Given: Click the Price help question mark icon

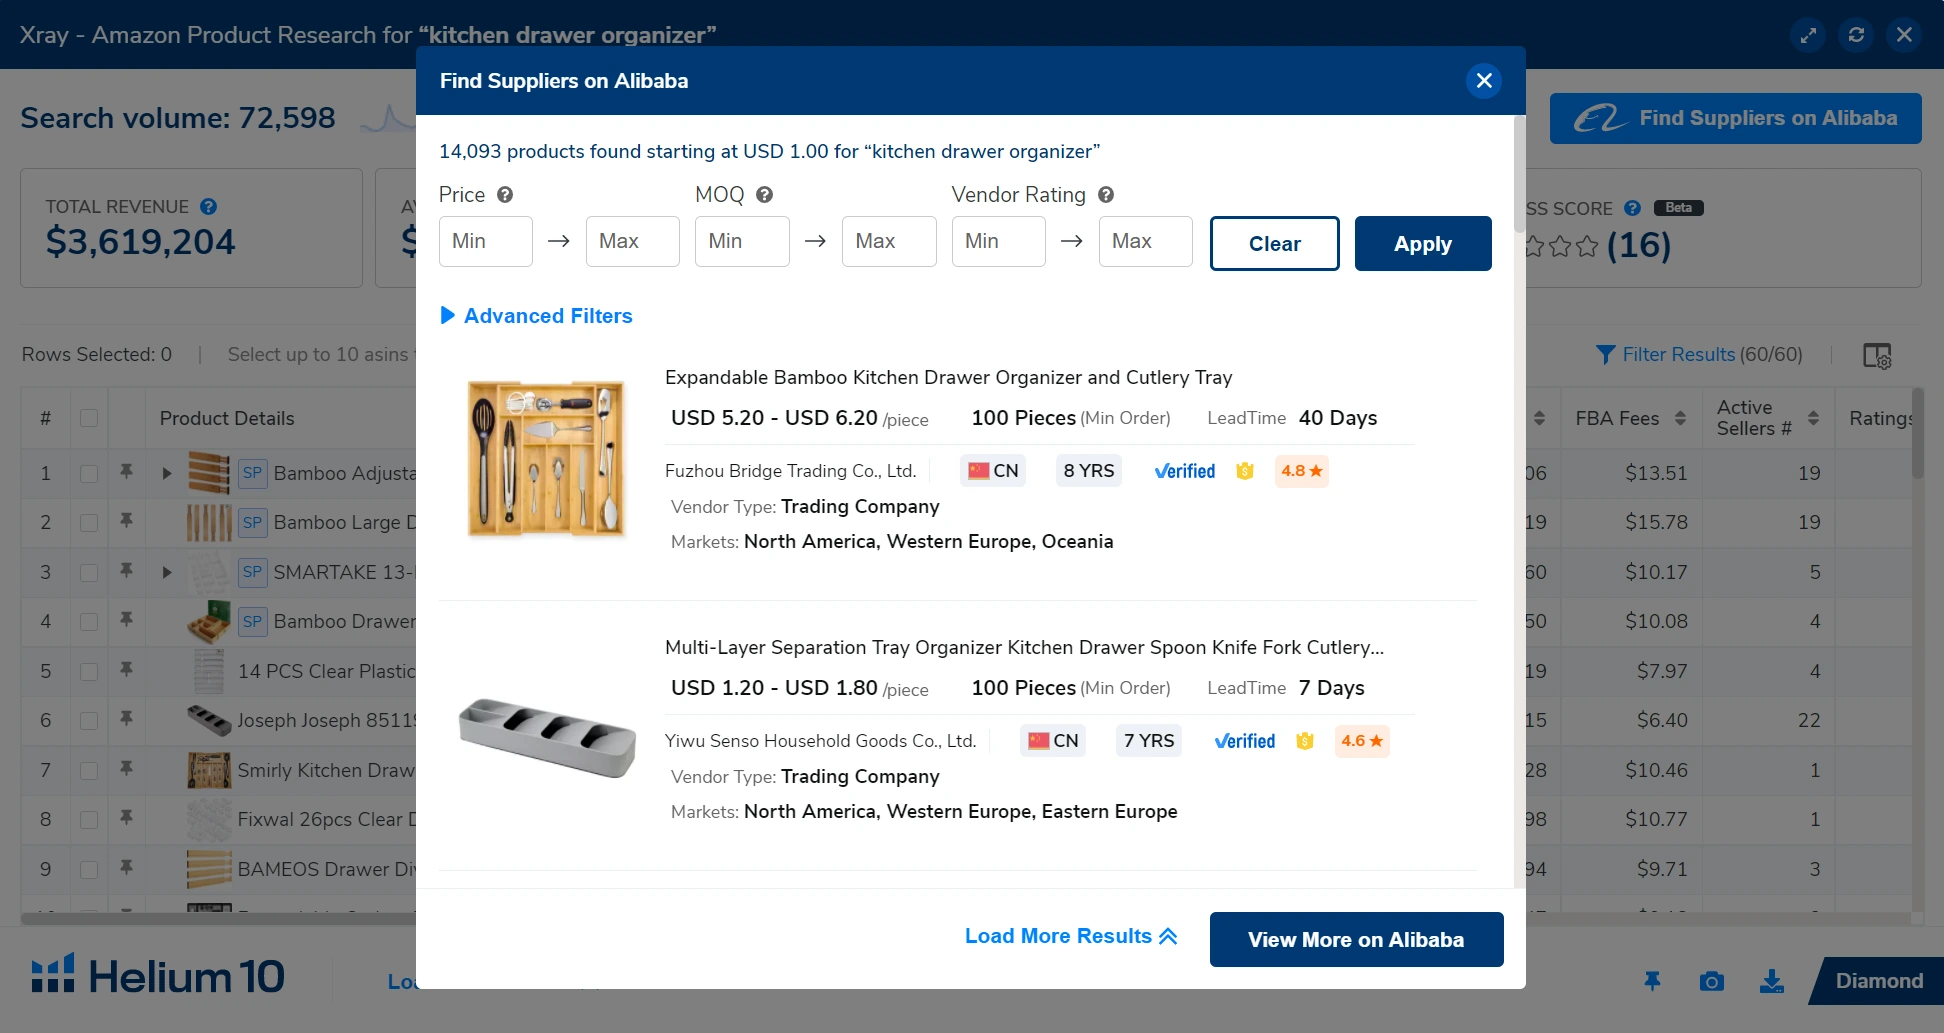Looking at the screenshot, I should point(505,195).
